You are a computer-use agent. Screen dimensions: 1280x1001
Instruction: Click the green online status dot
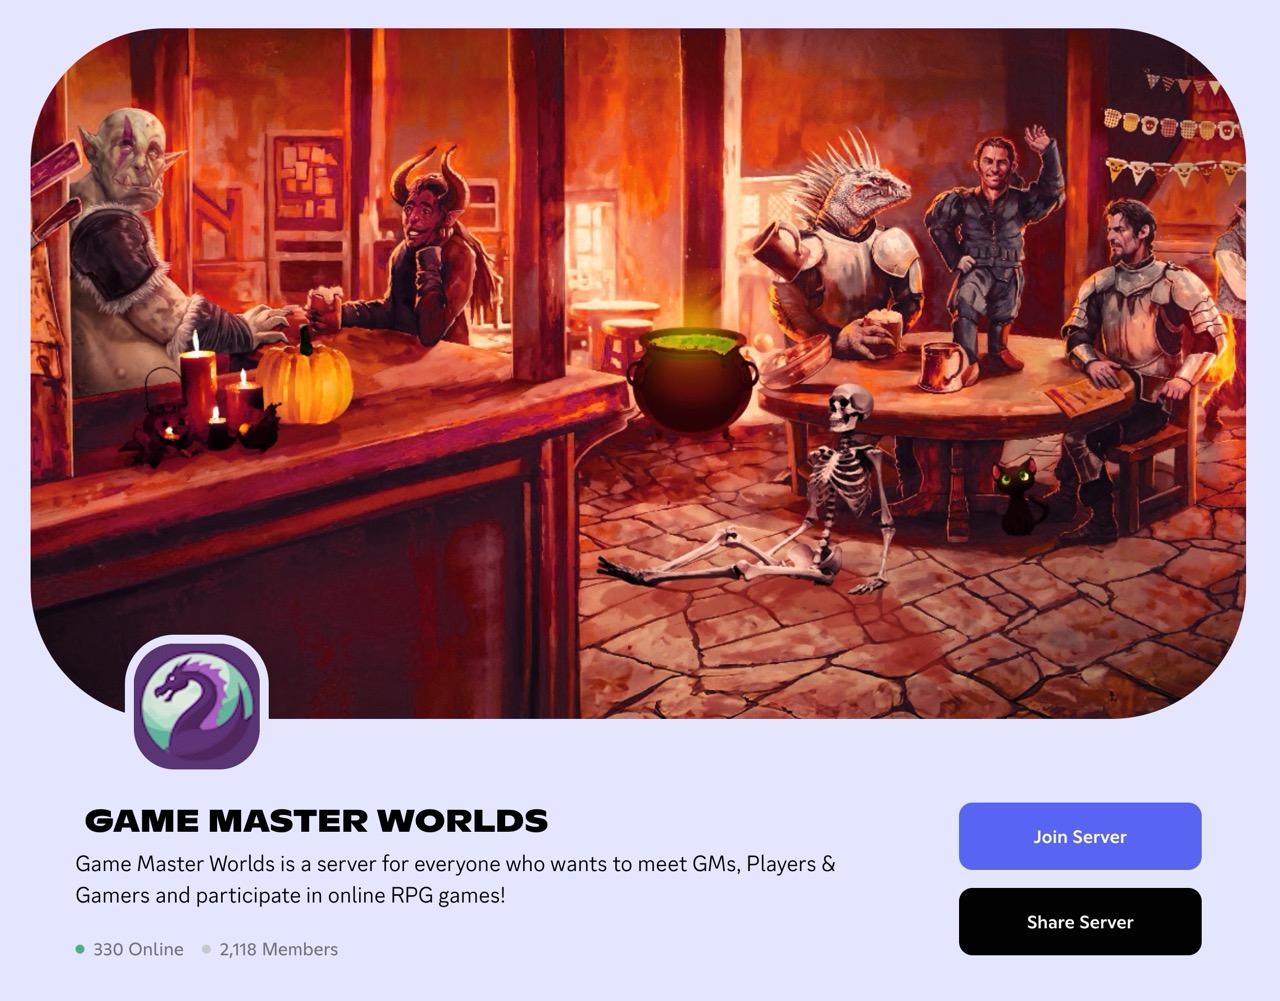[80, 949]
